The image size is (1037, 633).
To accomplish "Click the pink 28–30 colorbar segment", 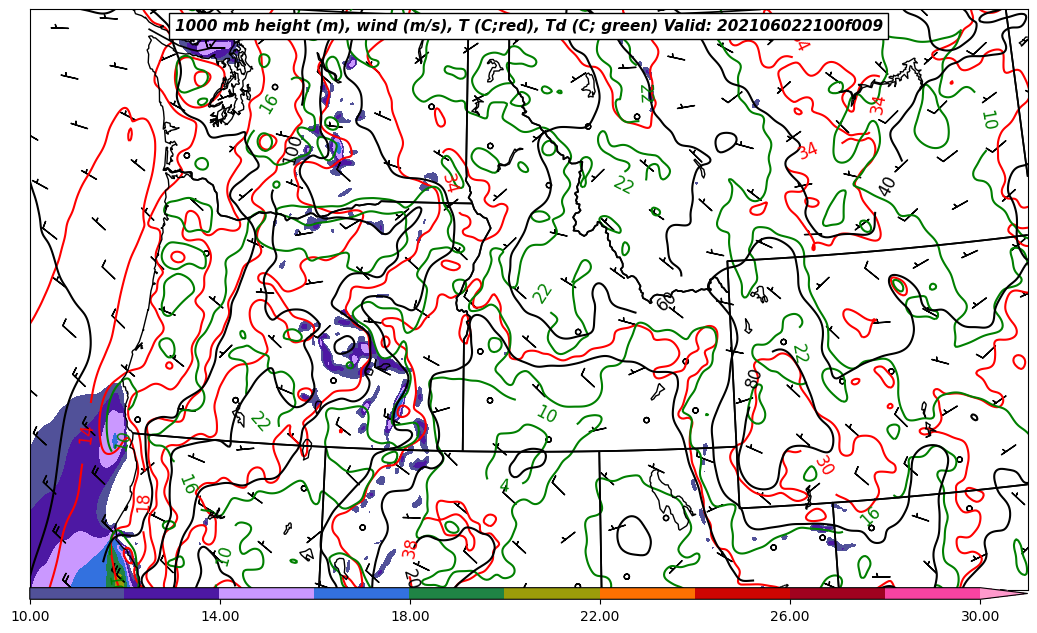I will pyautogui.click(x=932, y=593).
